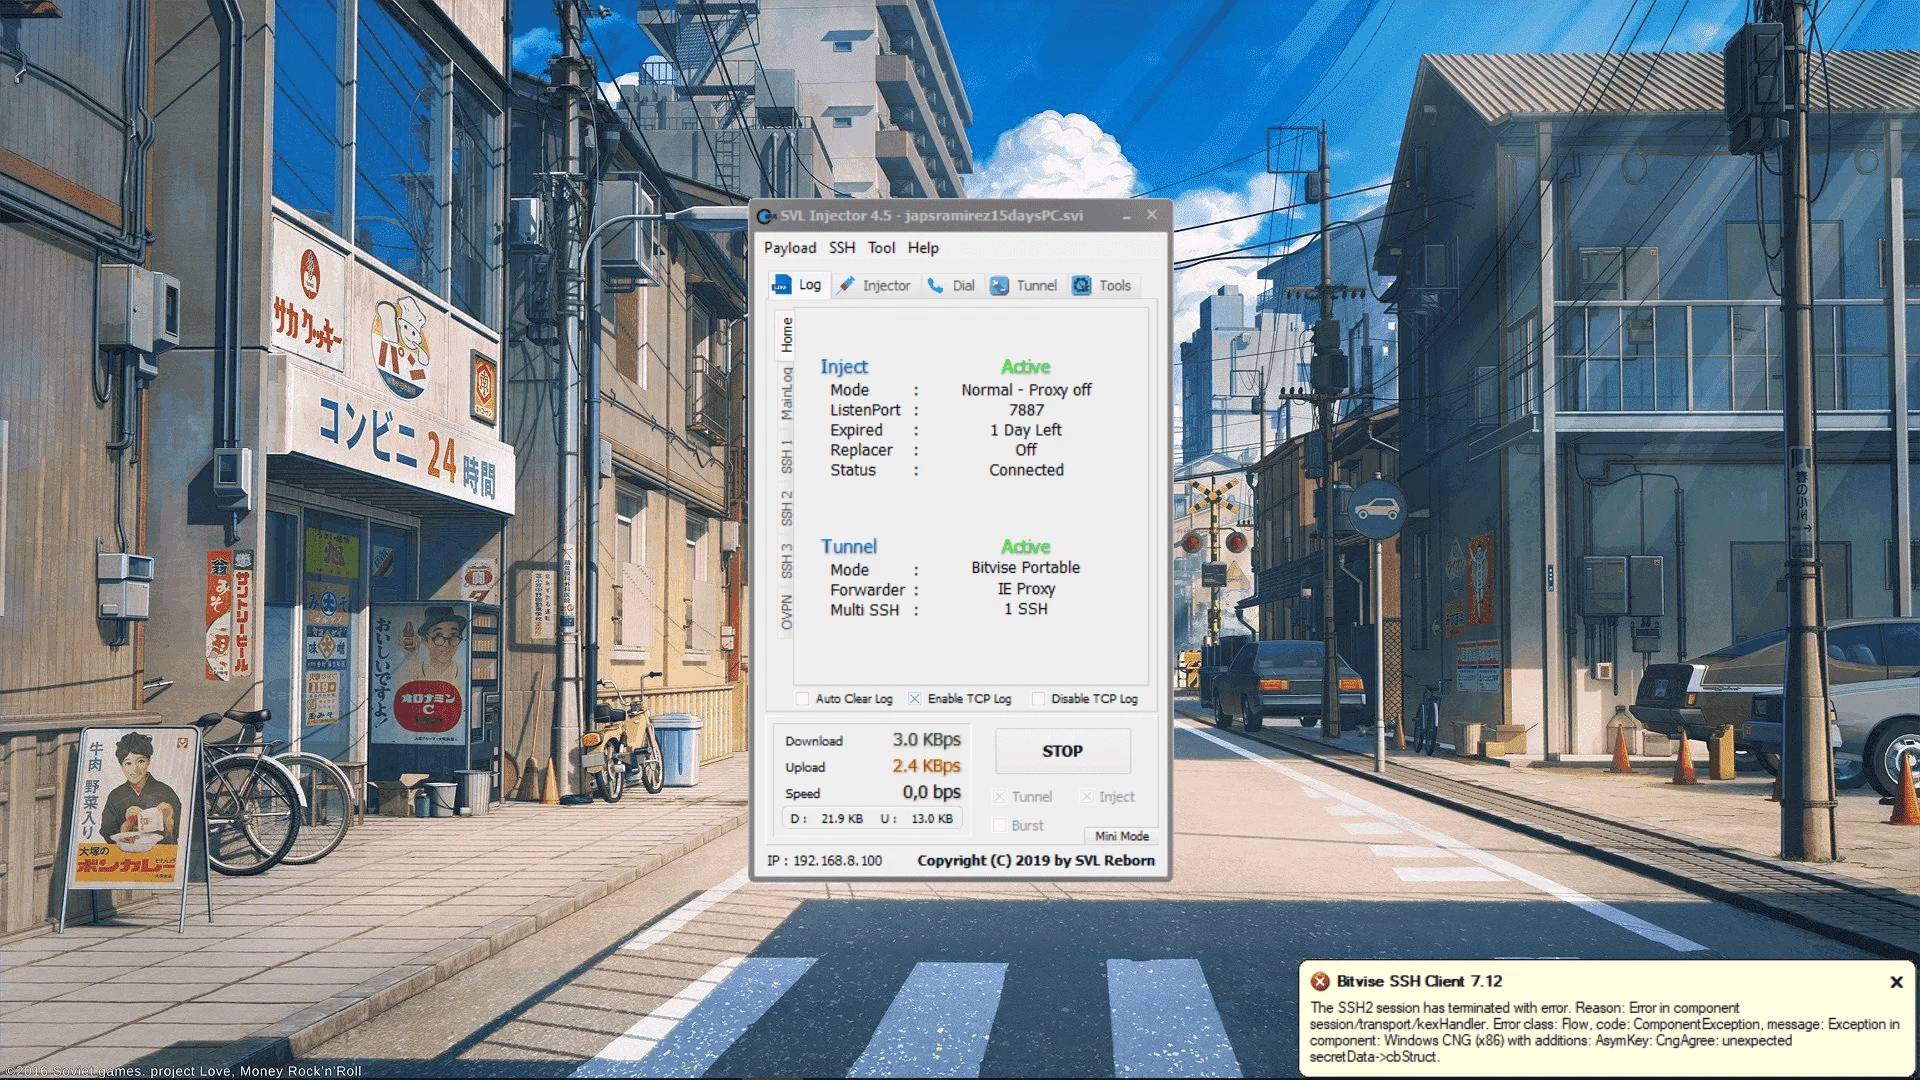Select the SSH 1 vertical tab
Screen dimensions: 1920x1080
(x=787, y=456)
